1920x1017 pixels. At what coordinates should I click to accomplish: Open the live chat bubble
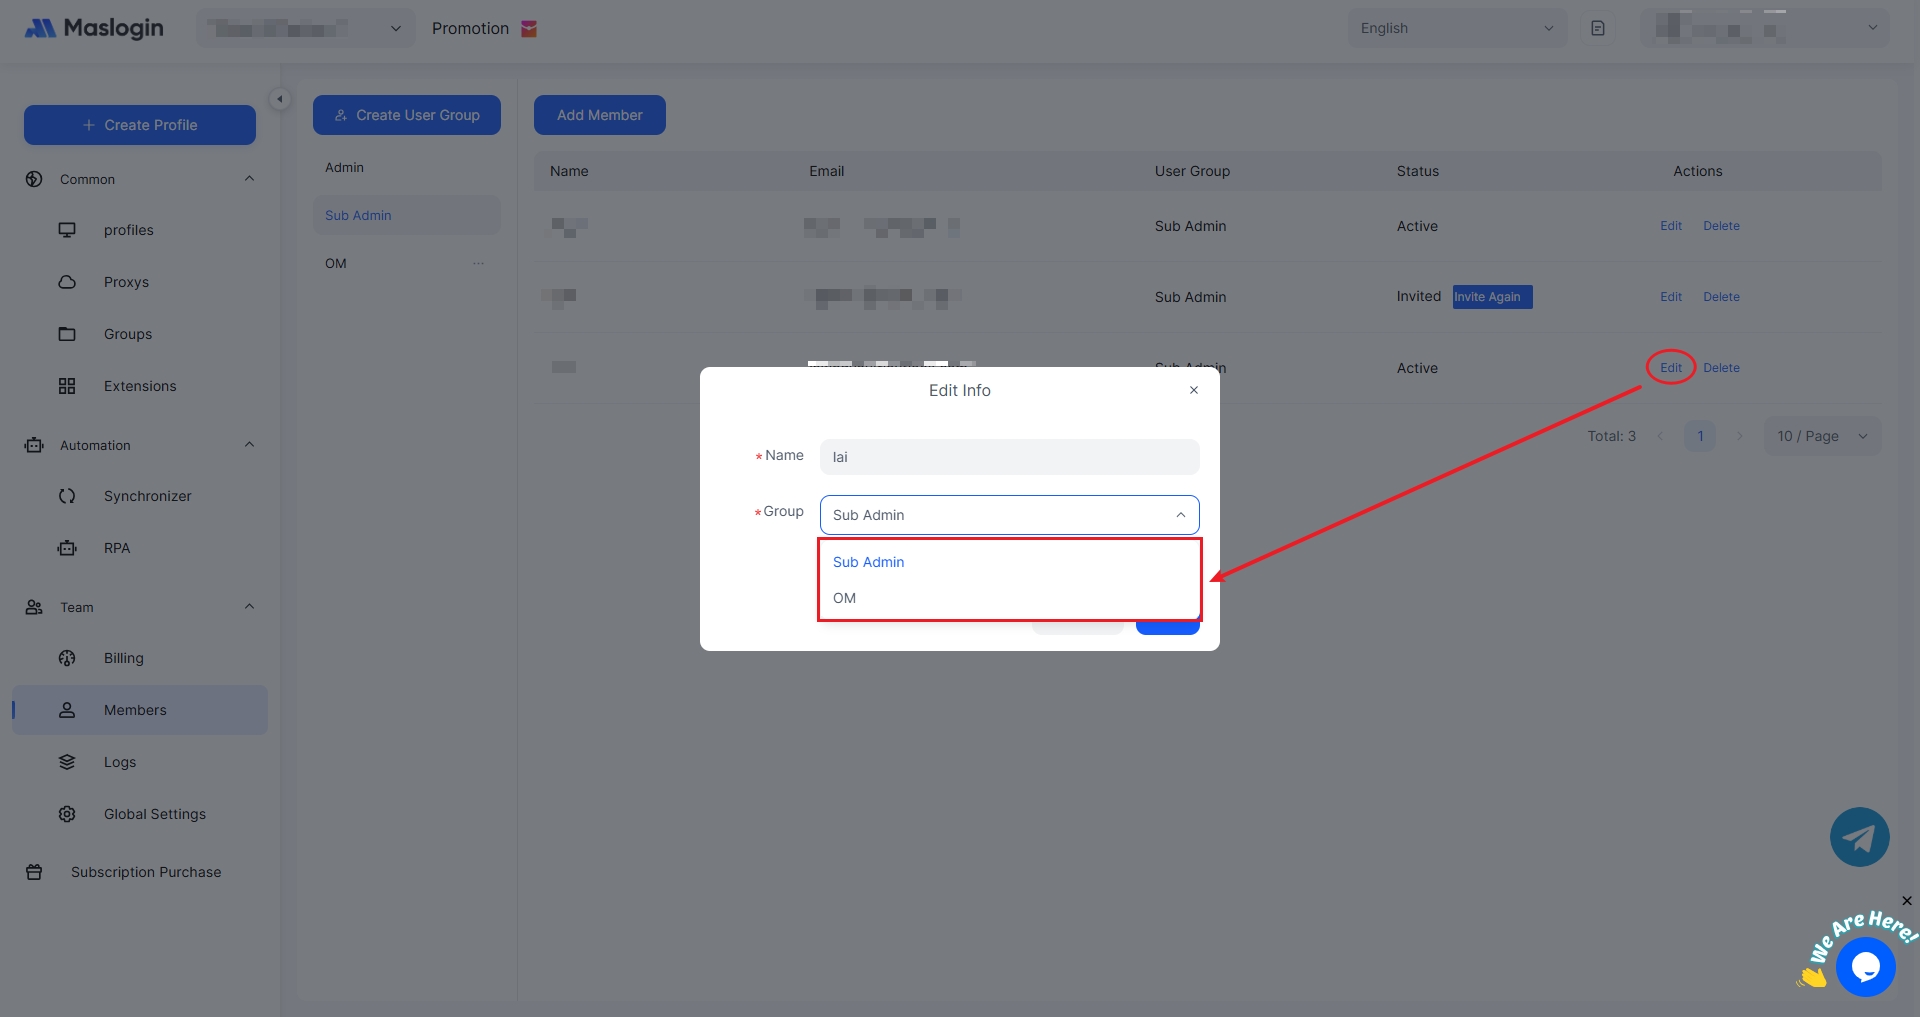(1865, 967)
